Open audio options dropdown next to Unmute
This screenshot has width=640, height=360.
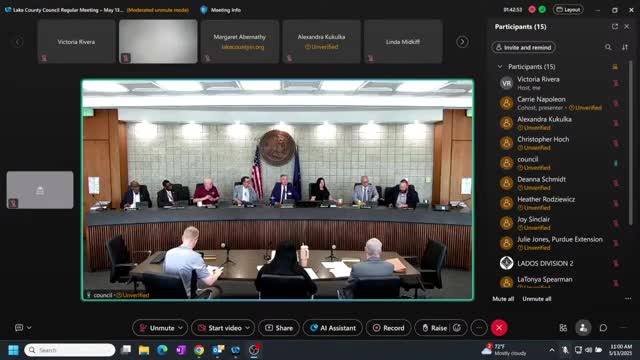pos(181,328)
